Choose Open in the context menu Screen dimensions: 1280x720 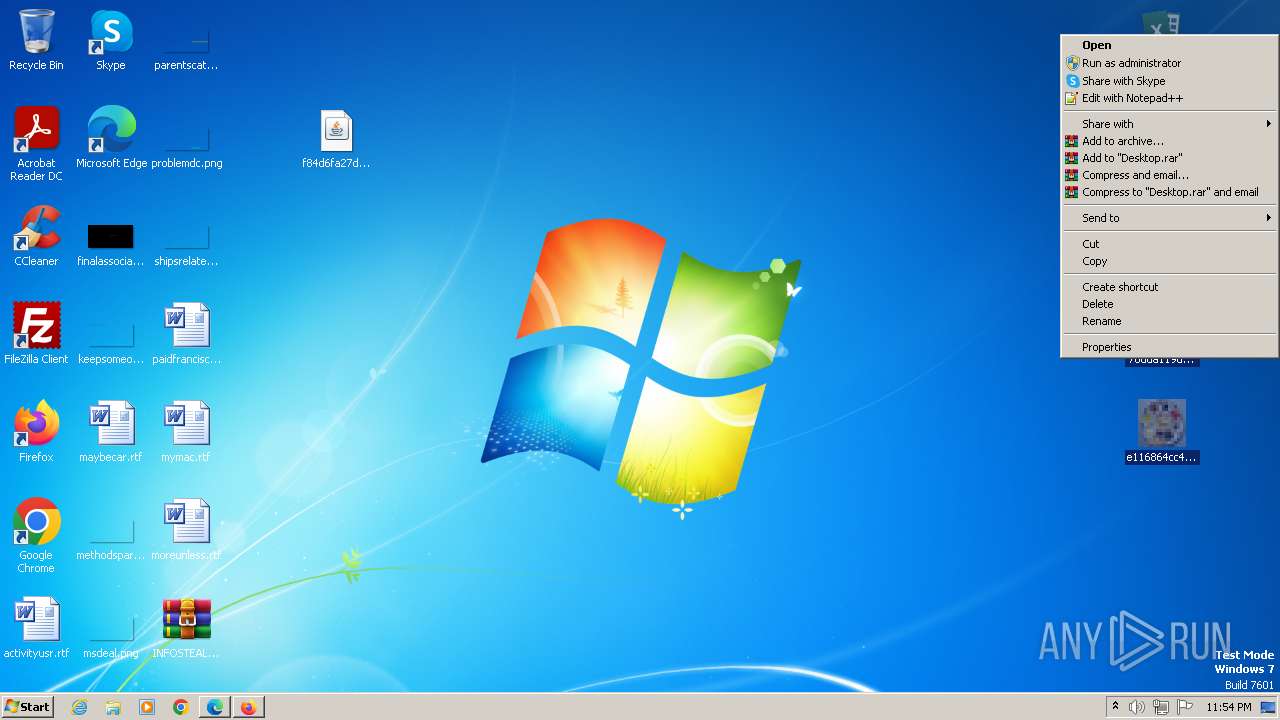1169,45
